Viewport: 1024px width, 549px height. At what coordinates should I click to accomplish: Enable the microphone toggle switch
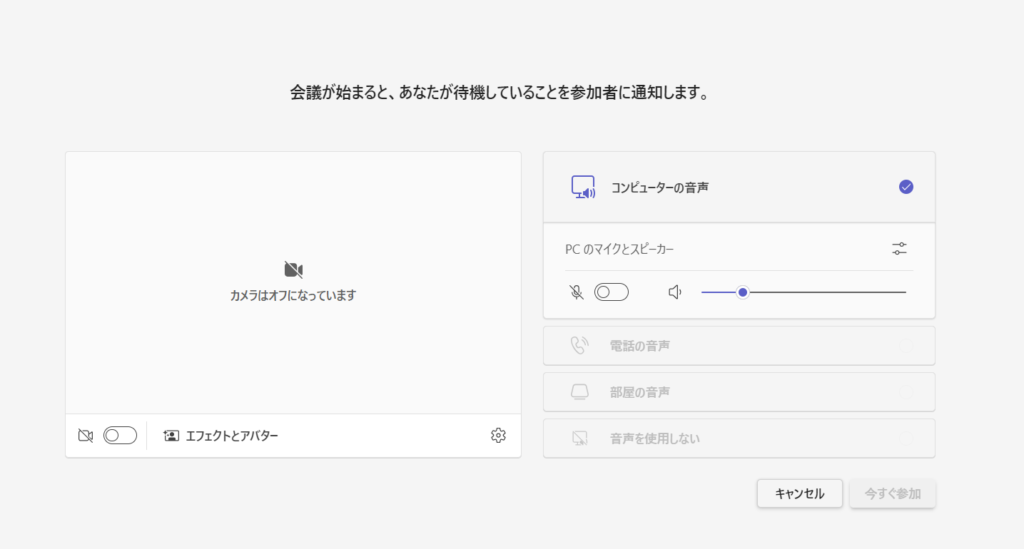pyautogui.click(x=611, y=292)
